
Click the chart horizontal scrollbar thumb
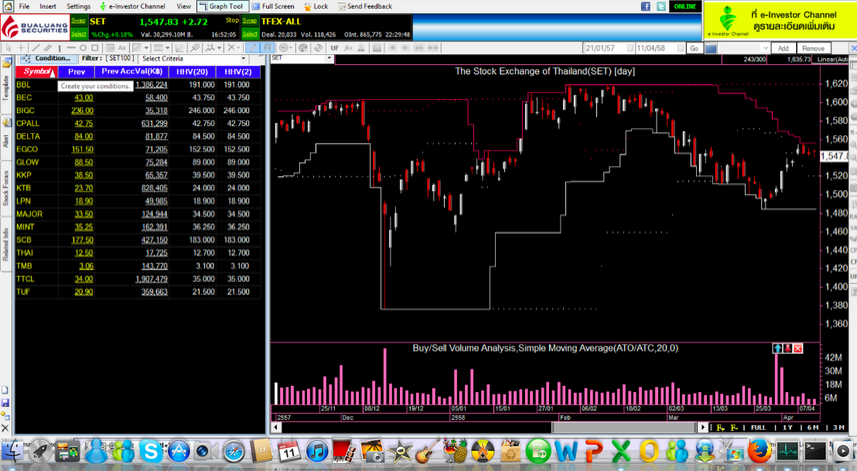(x=623, y=427)
